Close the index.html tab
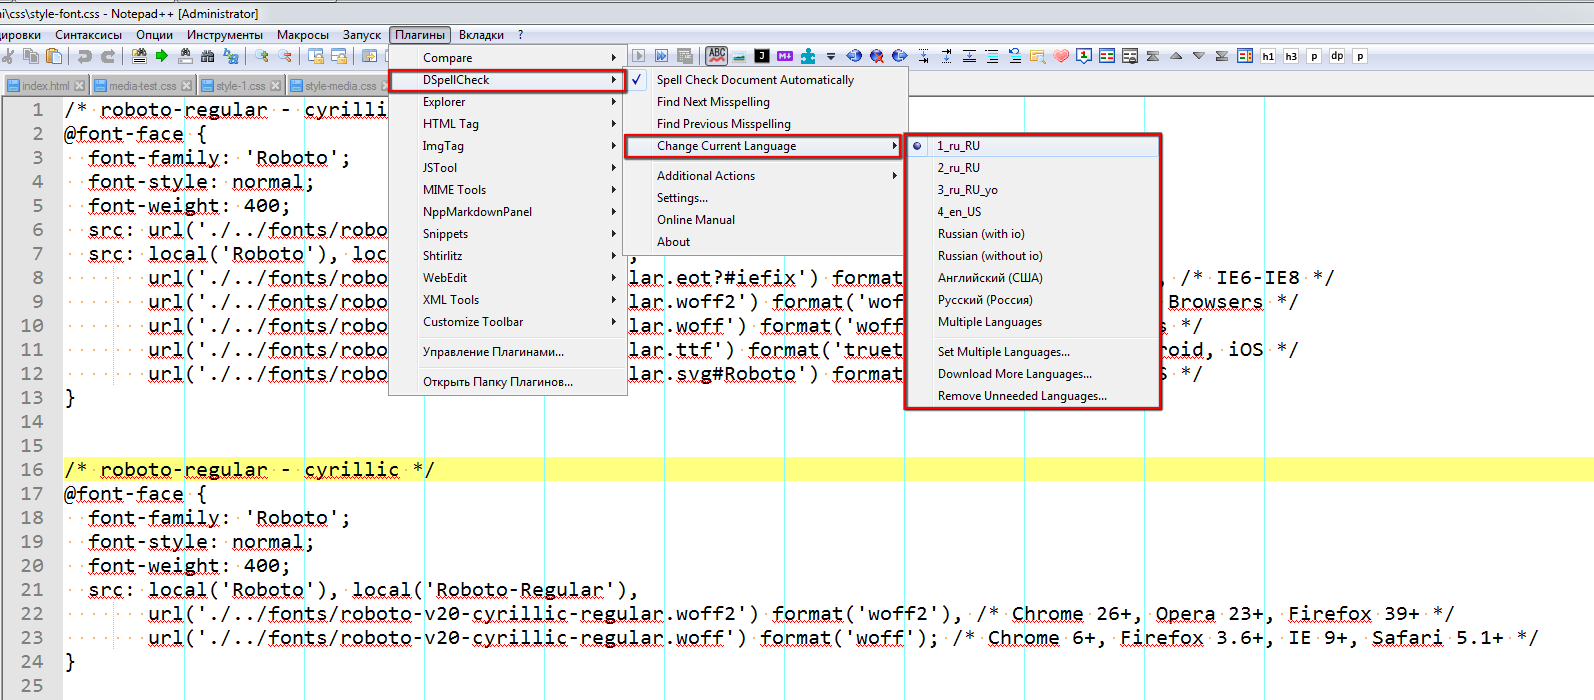 [80, 86]
